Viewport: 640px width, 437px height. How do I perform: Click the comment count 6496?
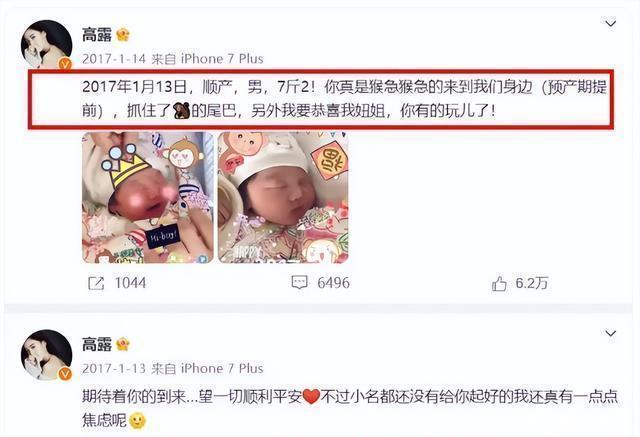(333, 283)
